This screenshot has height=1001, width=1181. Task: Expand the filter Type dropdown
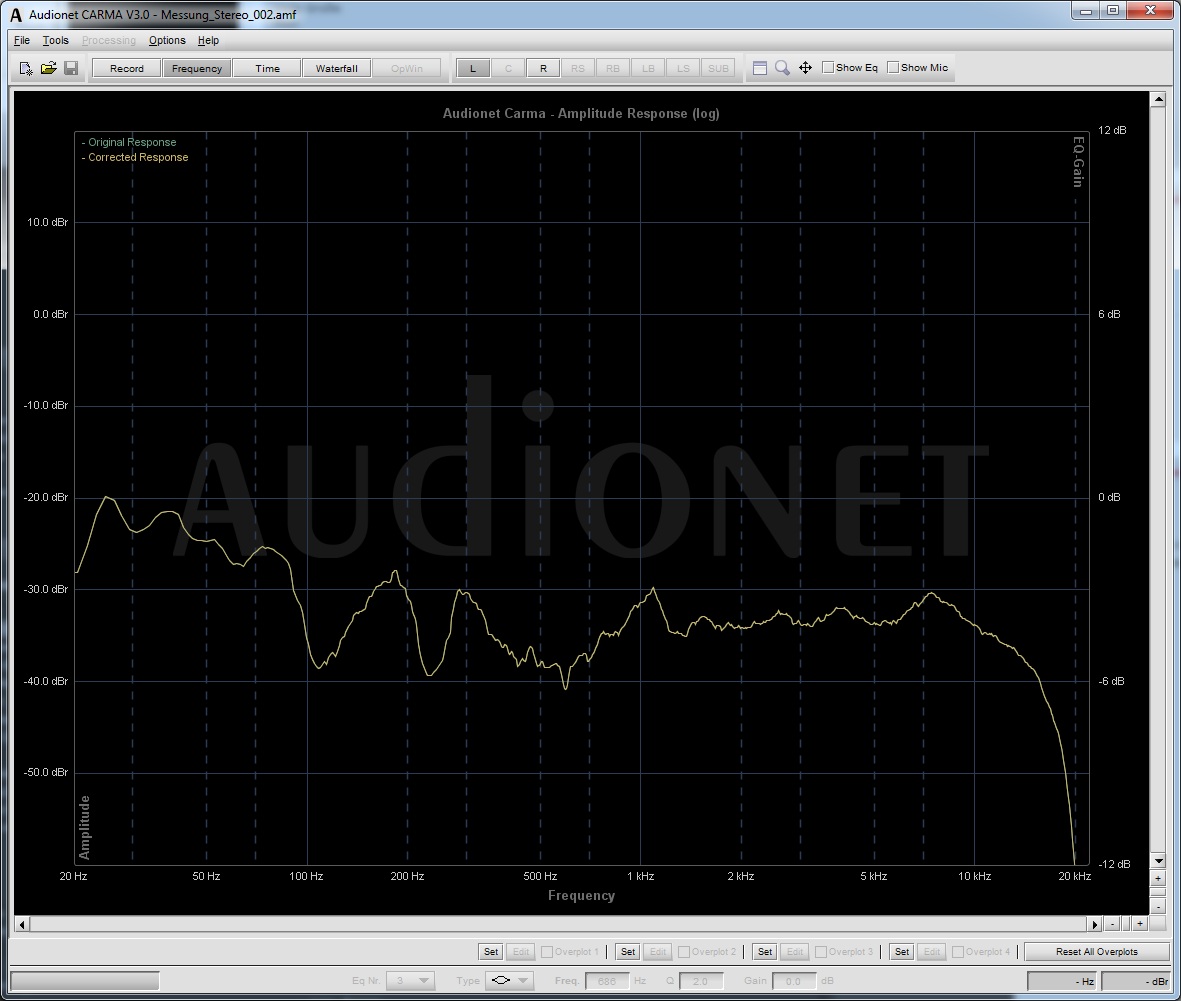tap(509, 981)
